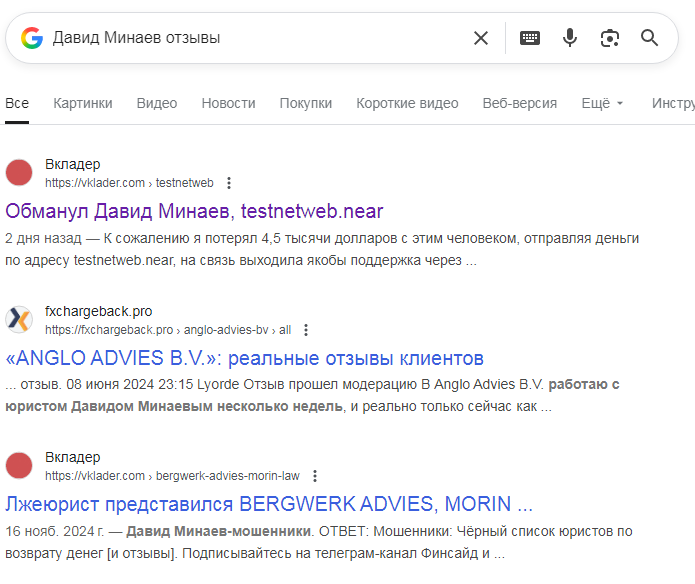Viewport: 695px width, 584px height.
Task: Click URL vklader.com › bergwerk-advies-morin-law
Action: [x=172, y=476]
